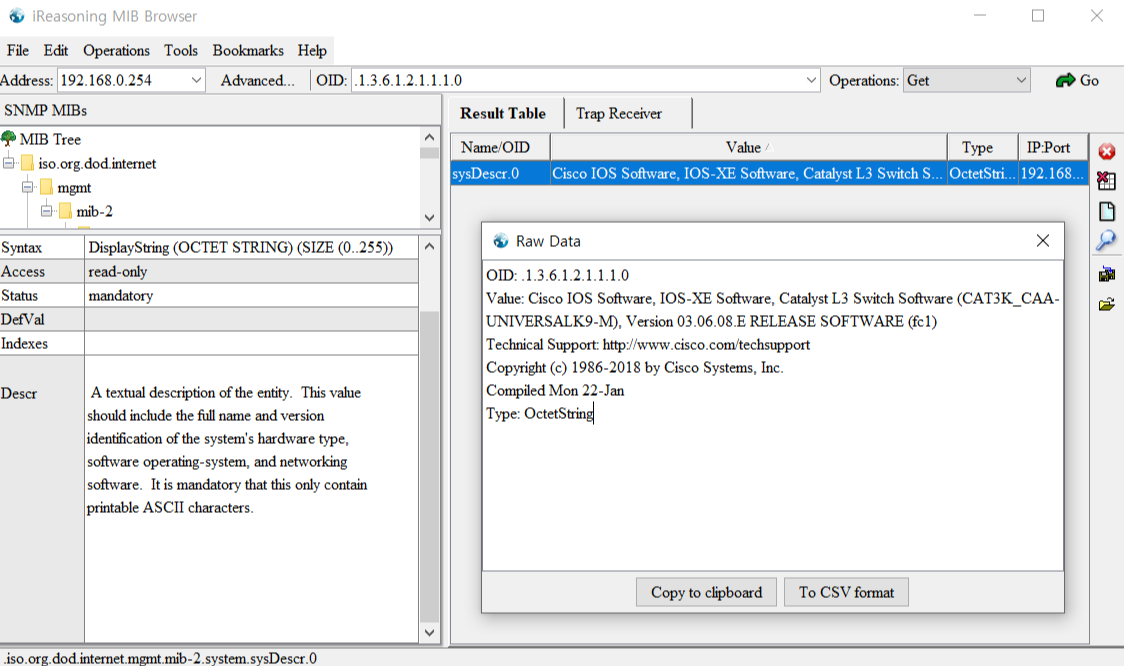Open the Address dropdown list
Screen dimensions: 1124x666
(x=196, y=80)
